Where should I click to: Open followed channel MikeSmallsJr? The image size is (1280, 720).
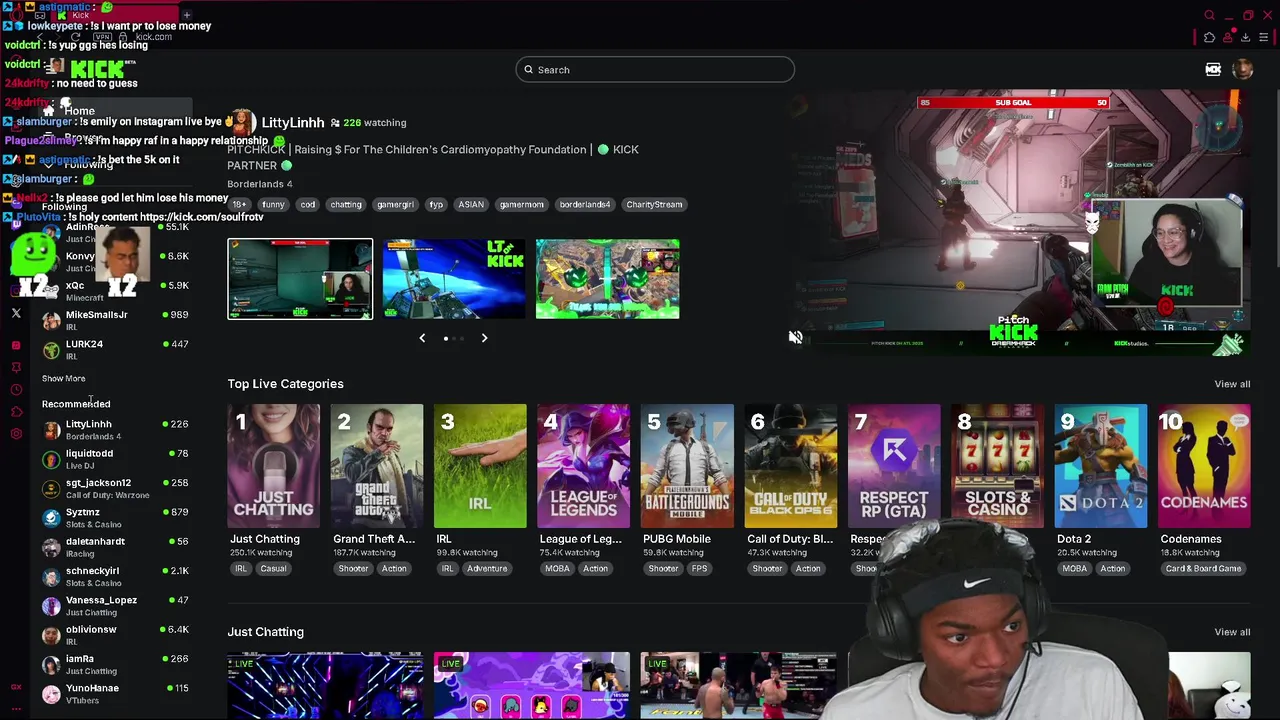(x=115, y=320)
